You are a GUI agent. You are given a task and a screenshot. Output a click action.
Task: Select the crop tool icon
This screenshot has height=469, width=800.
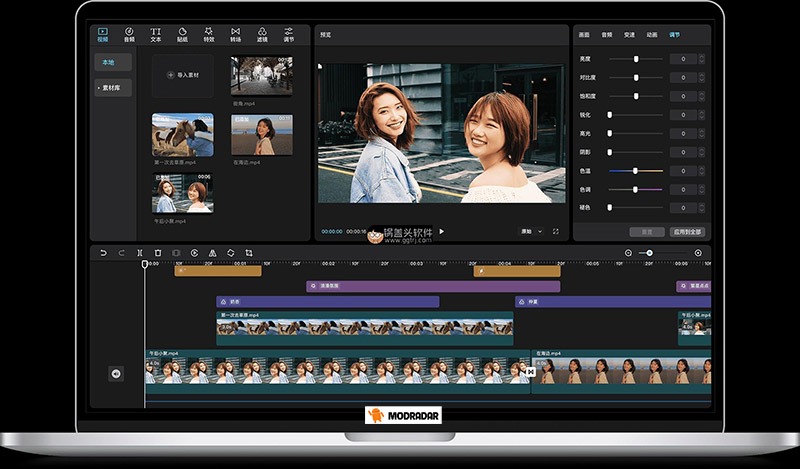[249, 253]
